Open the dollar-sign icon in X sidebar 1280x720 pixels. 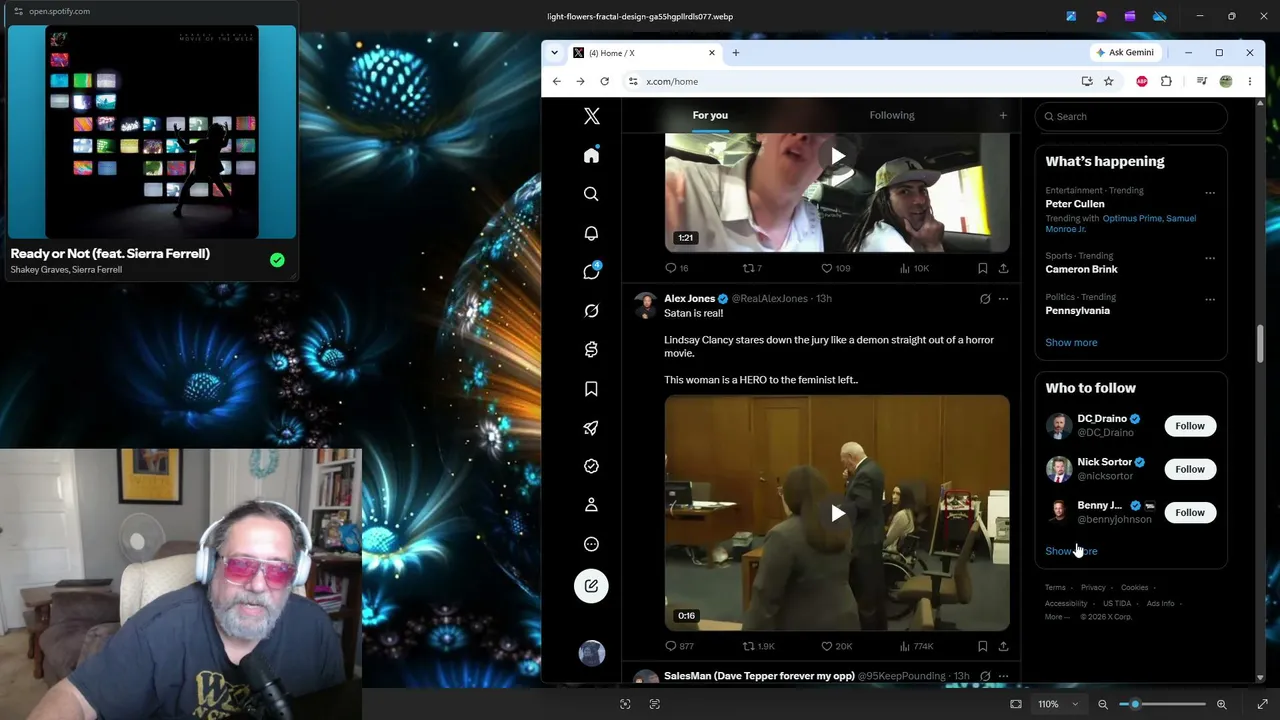click(x=591, y=349)
